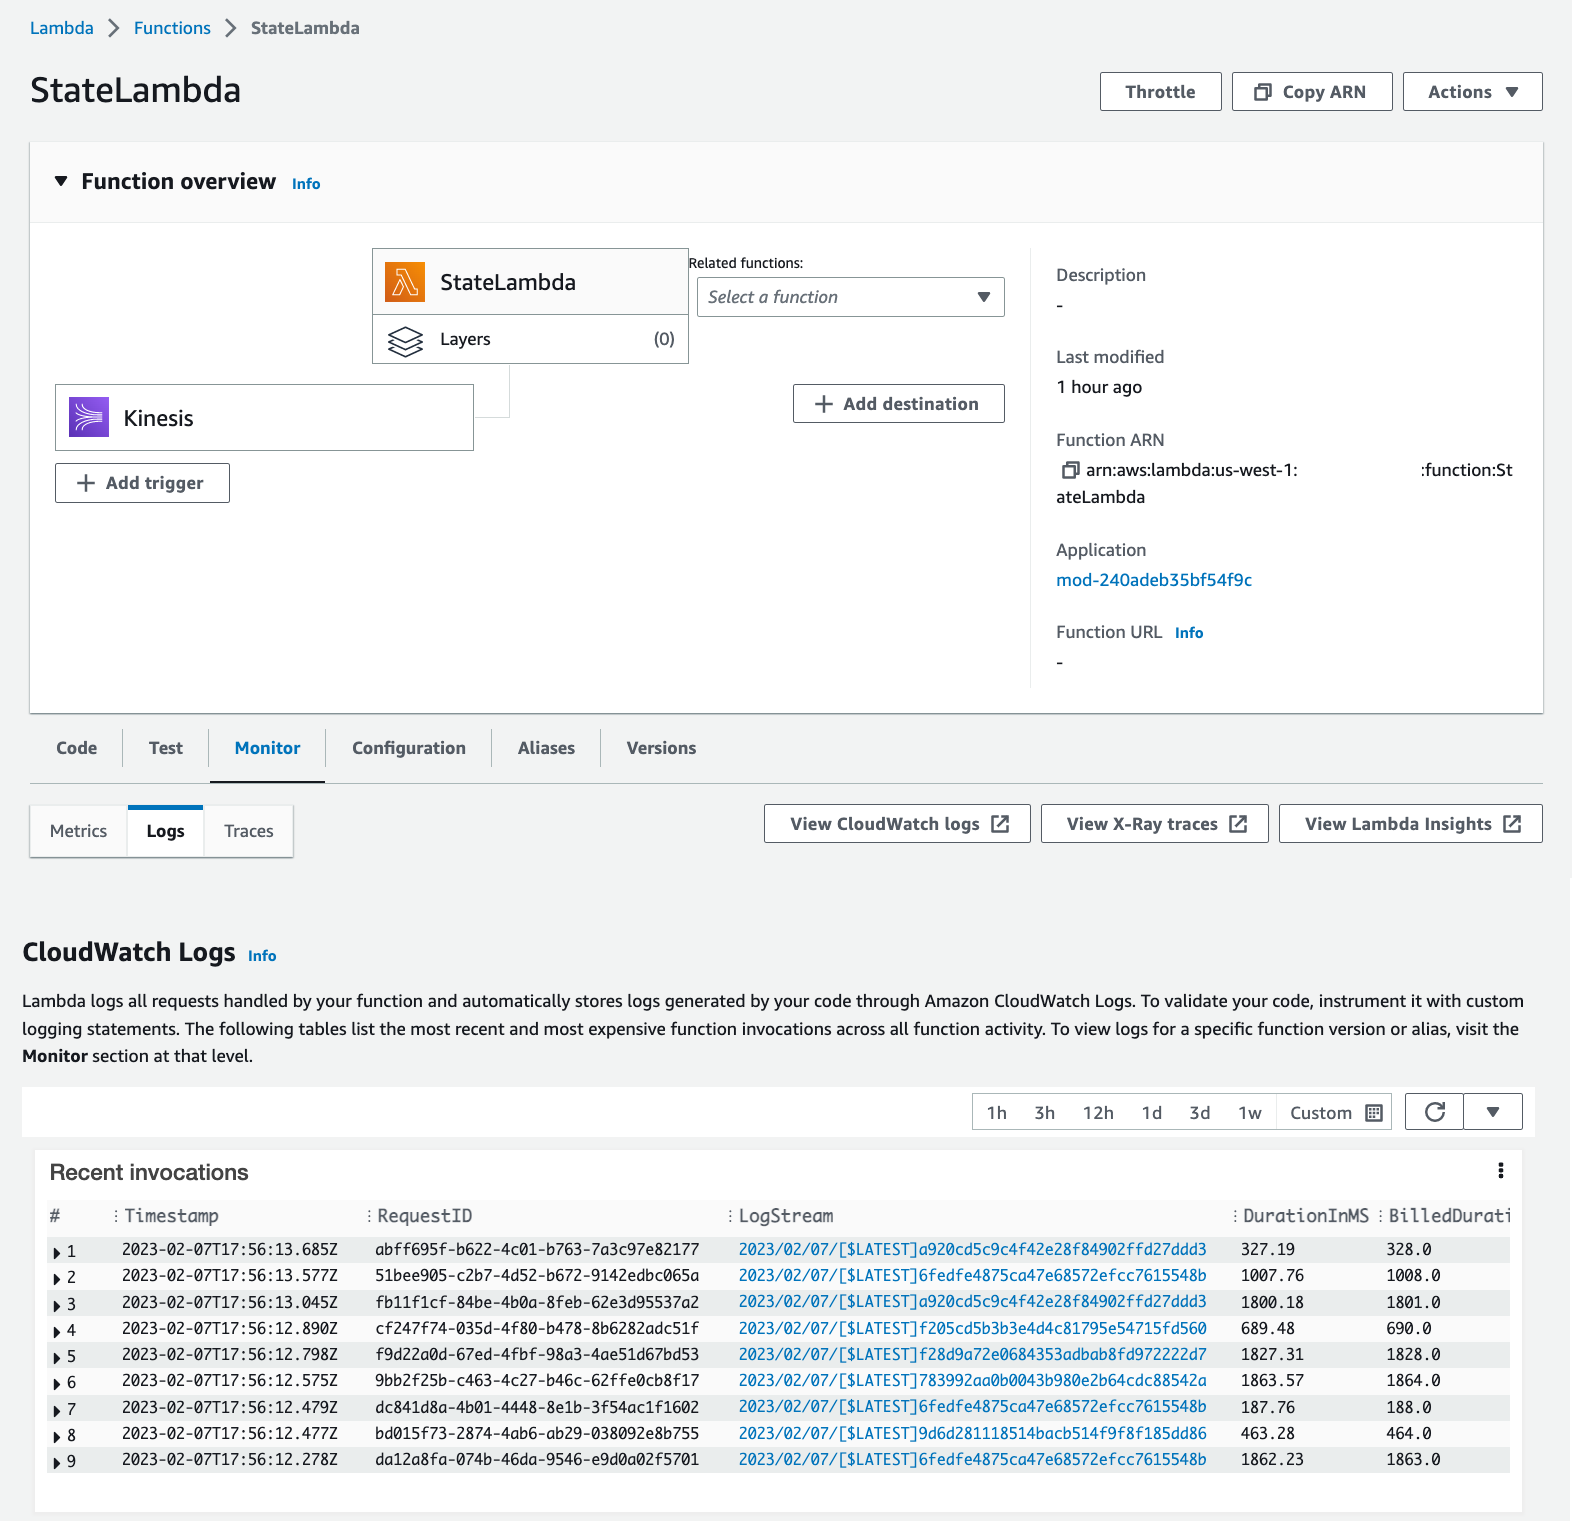Click the Throttle button
Image resolution: width=1572 pixels, height=1521 pixels.
(1160, 92)
